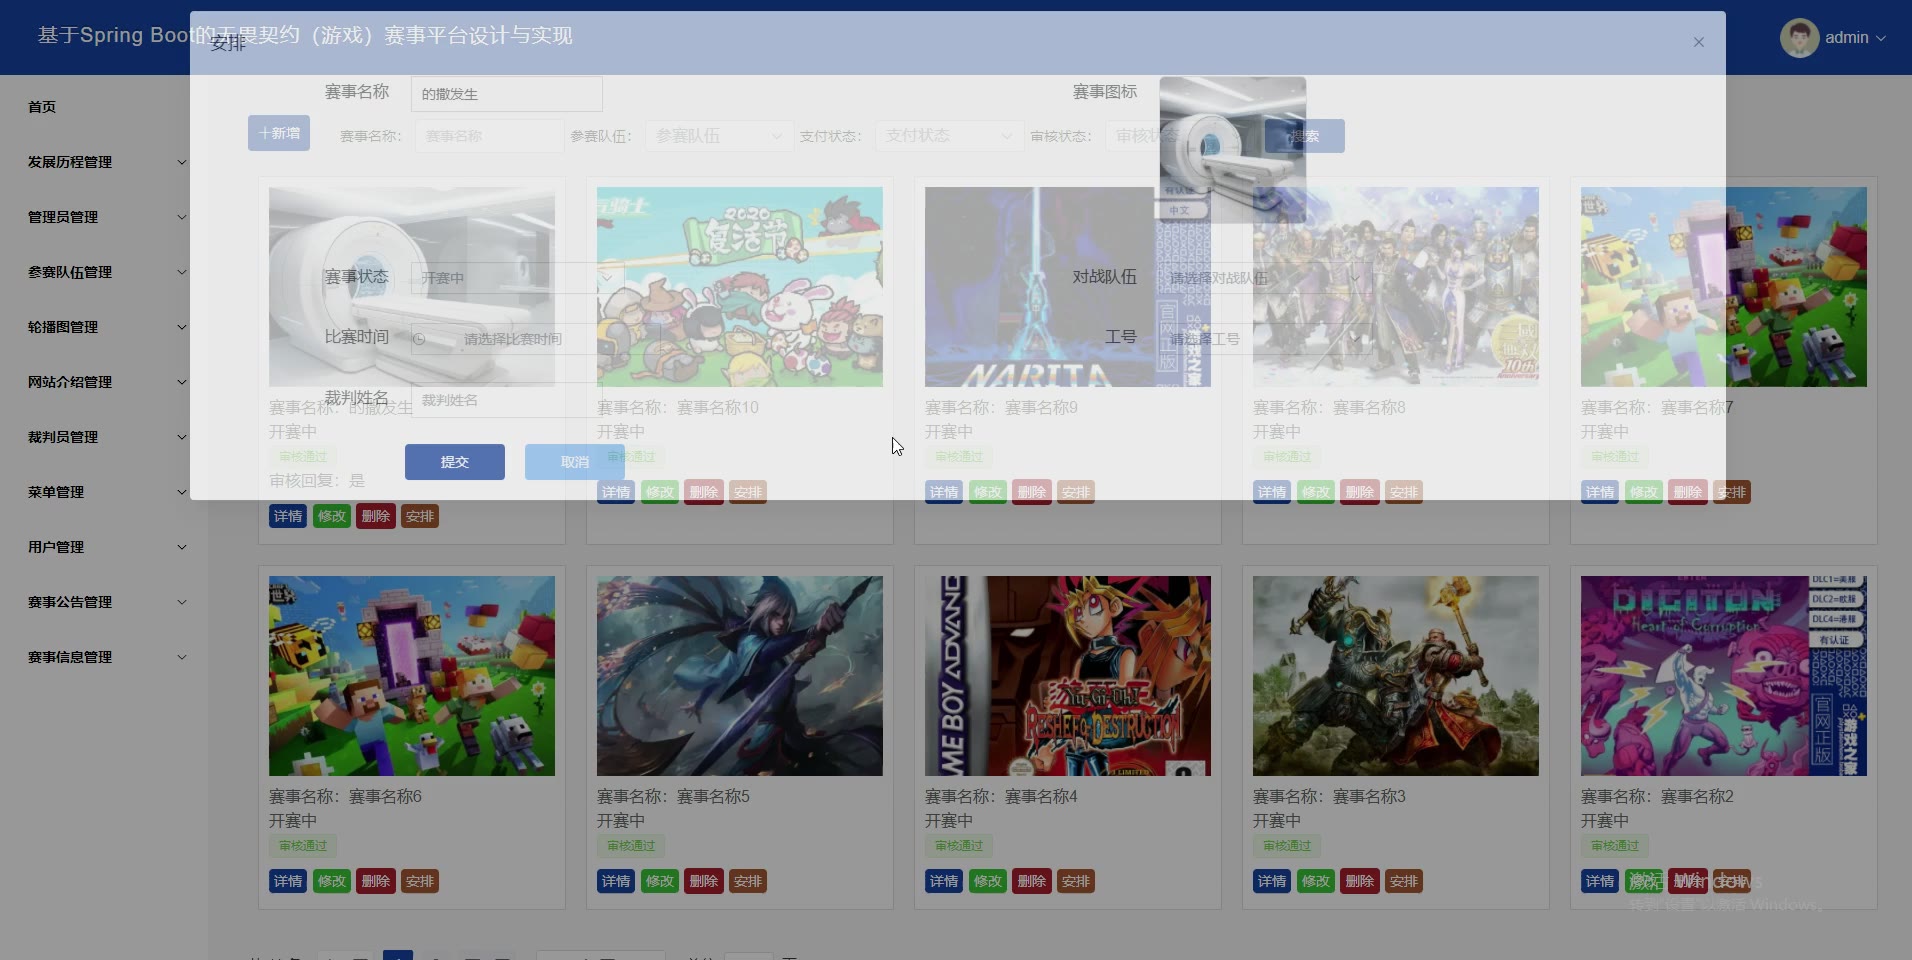Click 删除 under the 审核回复 card
1912x960 pixels.
376,516
